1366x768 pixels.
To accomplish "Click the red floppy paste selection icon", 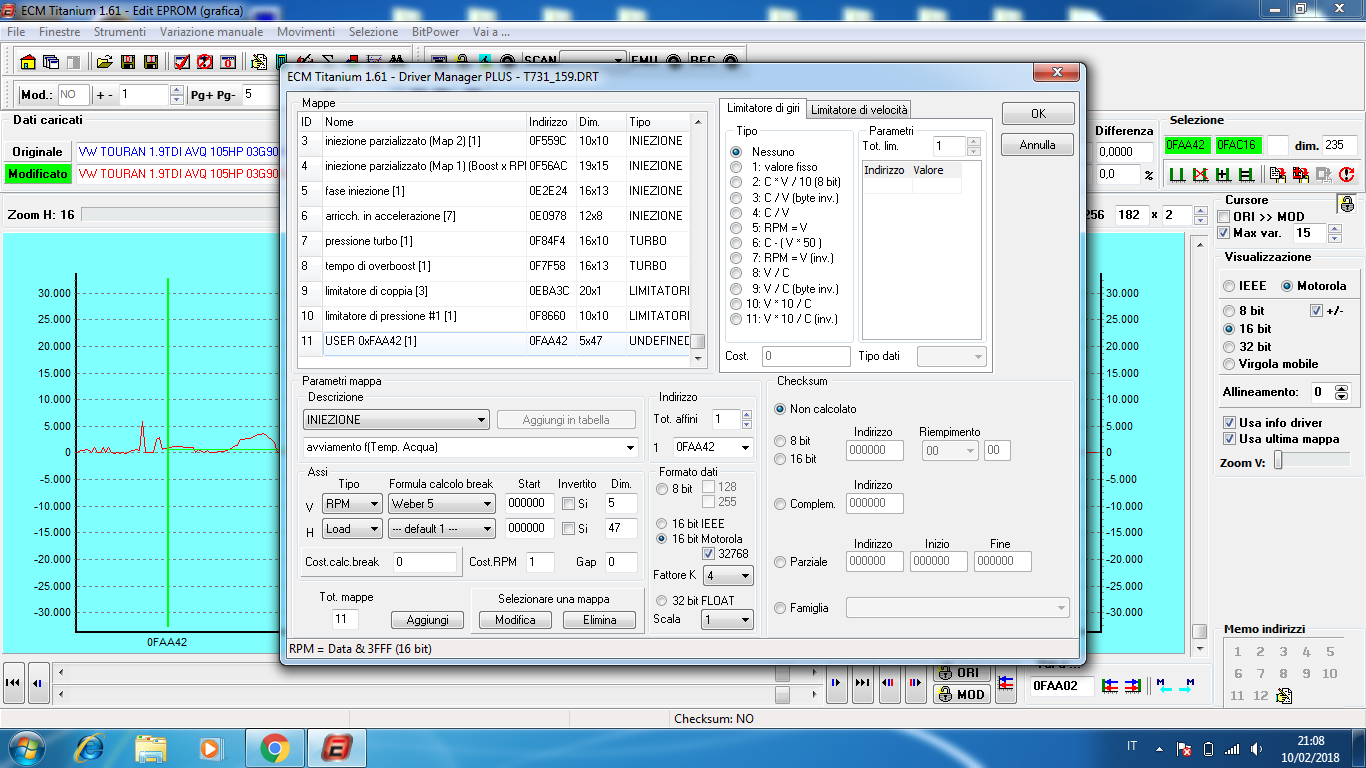I will [x=1301, y=175].
